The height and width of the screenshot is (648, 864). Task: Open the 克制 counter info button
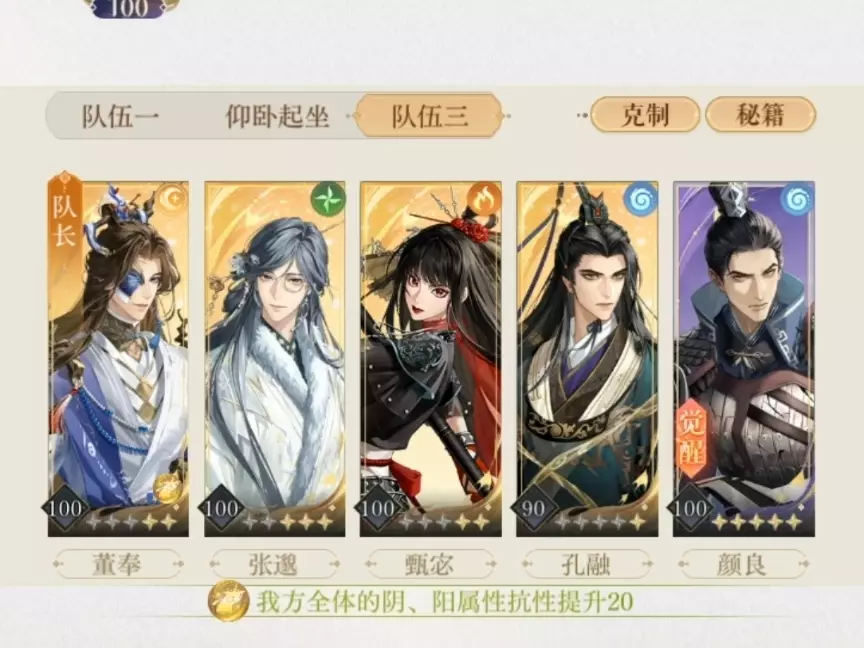click(x=645, y=115)
